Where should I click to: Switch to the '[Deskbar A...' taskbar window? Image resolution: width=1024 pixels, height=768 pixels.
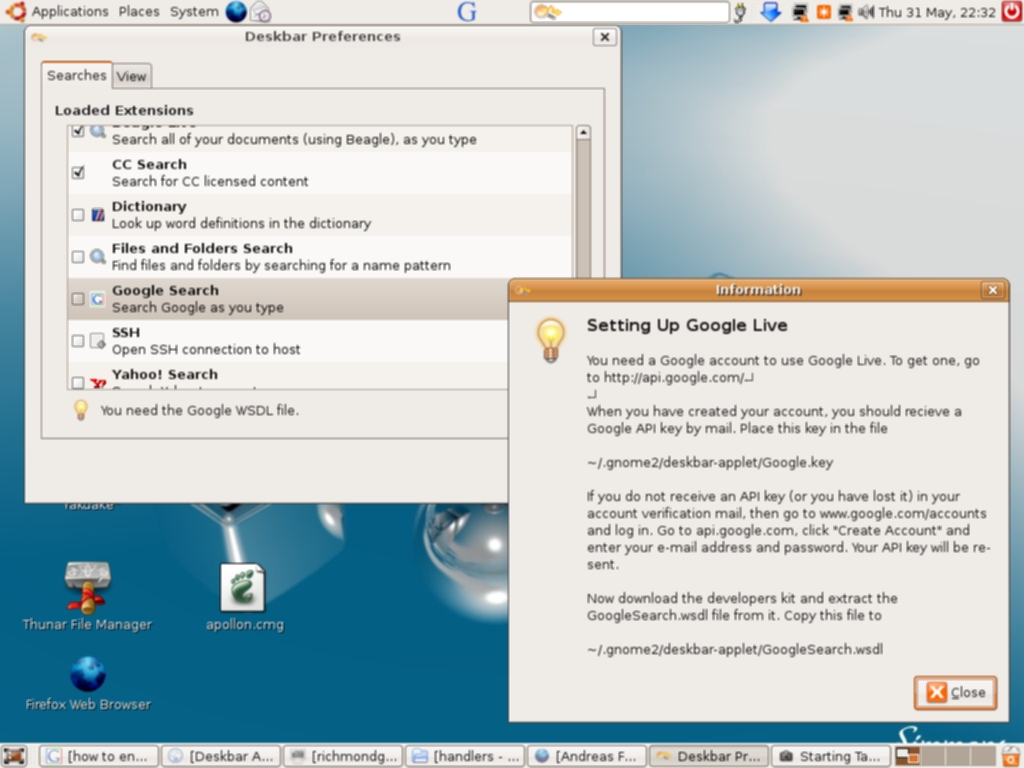(x=221, y=756)
